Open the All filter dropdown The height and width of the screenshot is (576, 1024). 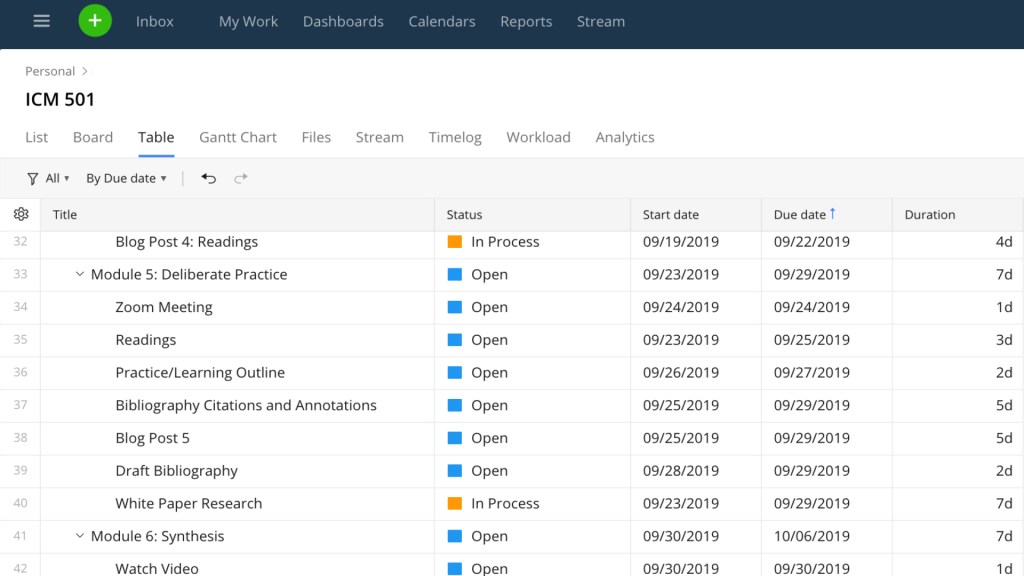coord(57,178)
